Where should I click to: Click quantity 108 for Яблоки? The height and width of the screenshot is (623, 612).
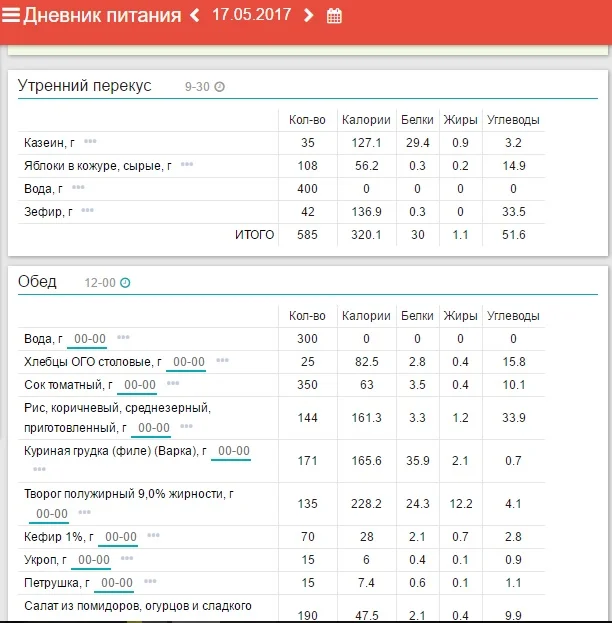coord(308,166)
